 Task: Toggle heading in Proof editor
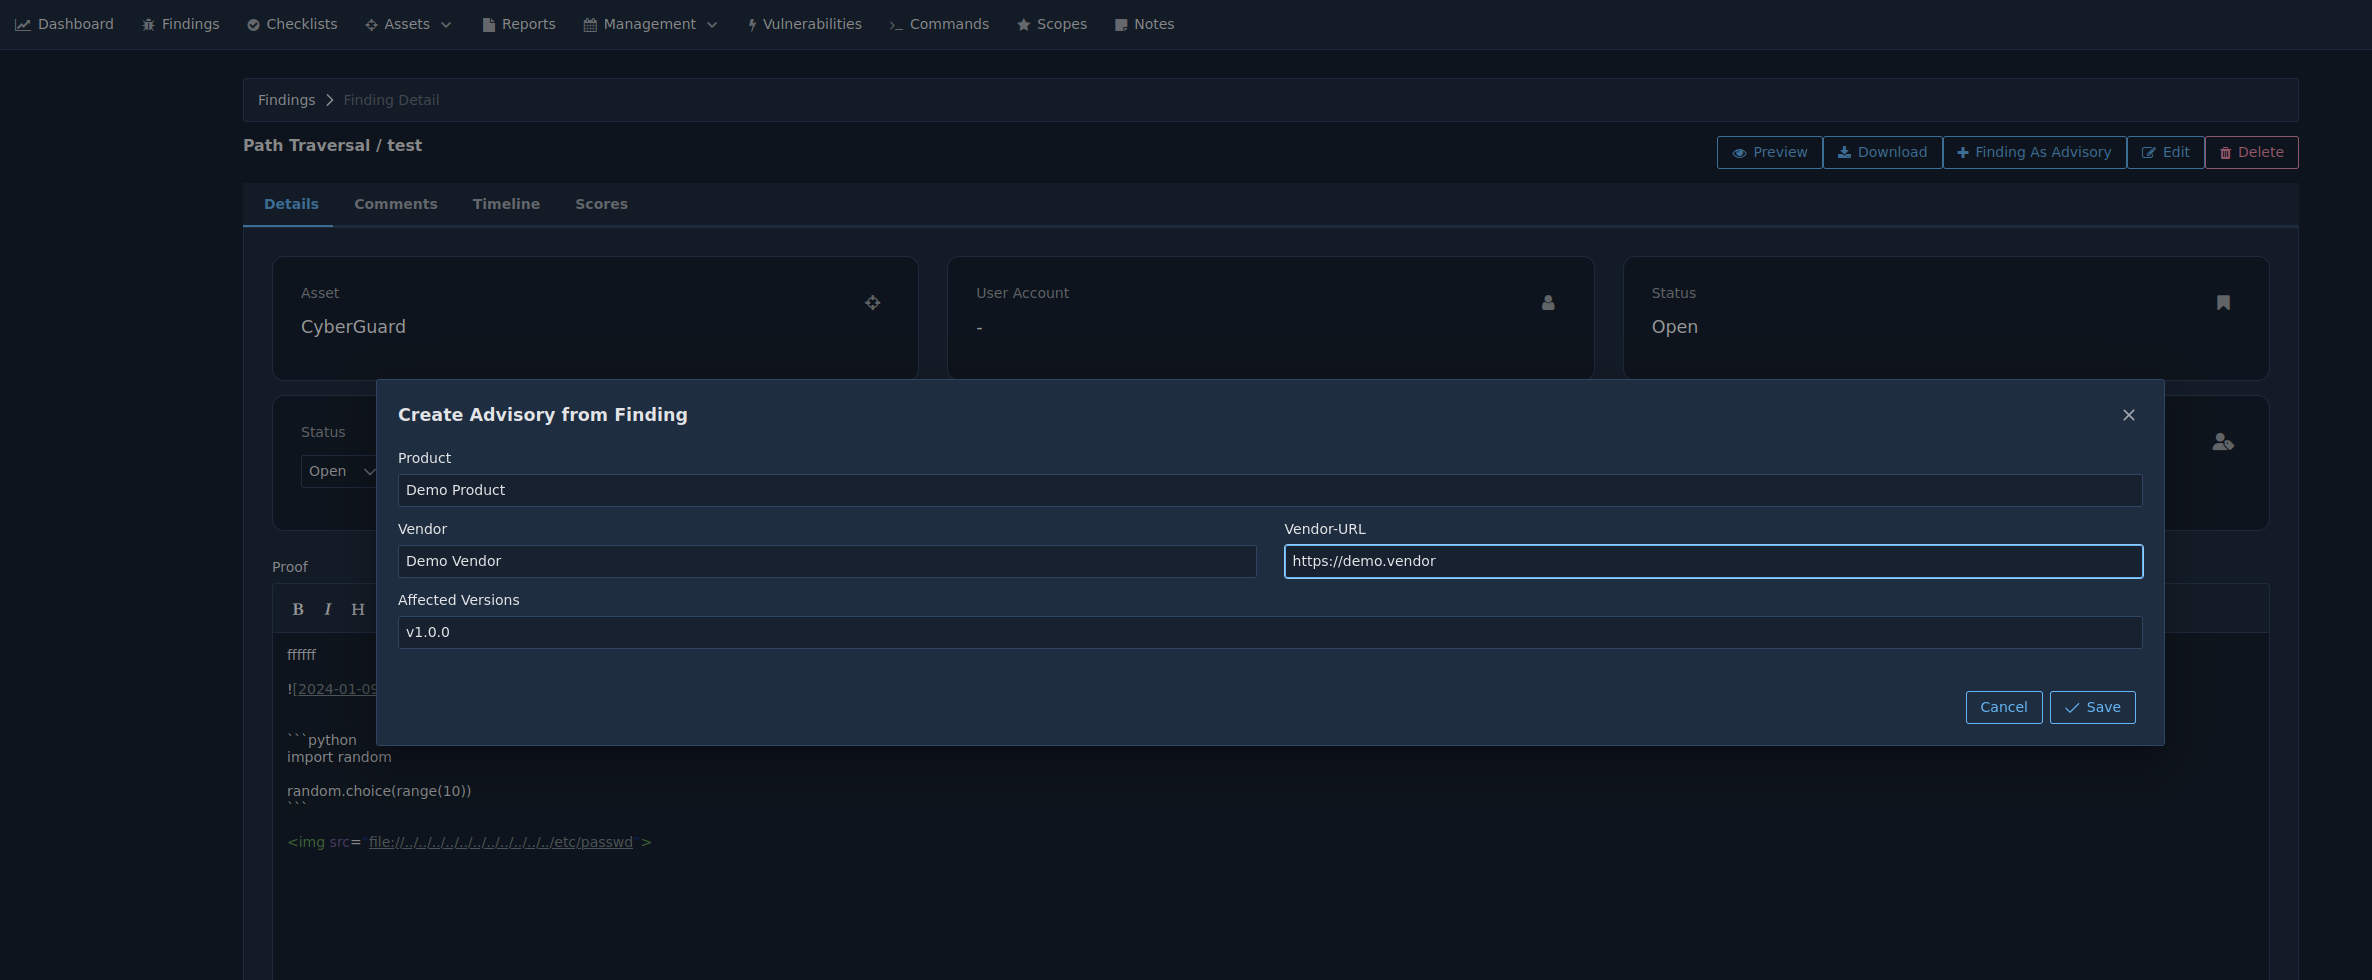pos(357,609)
